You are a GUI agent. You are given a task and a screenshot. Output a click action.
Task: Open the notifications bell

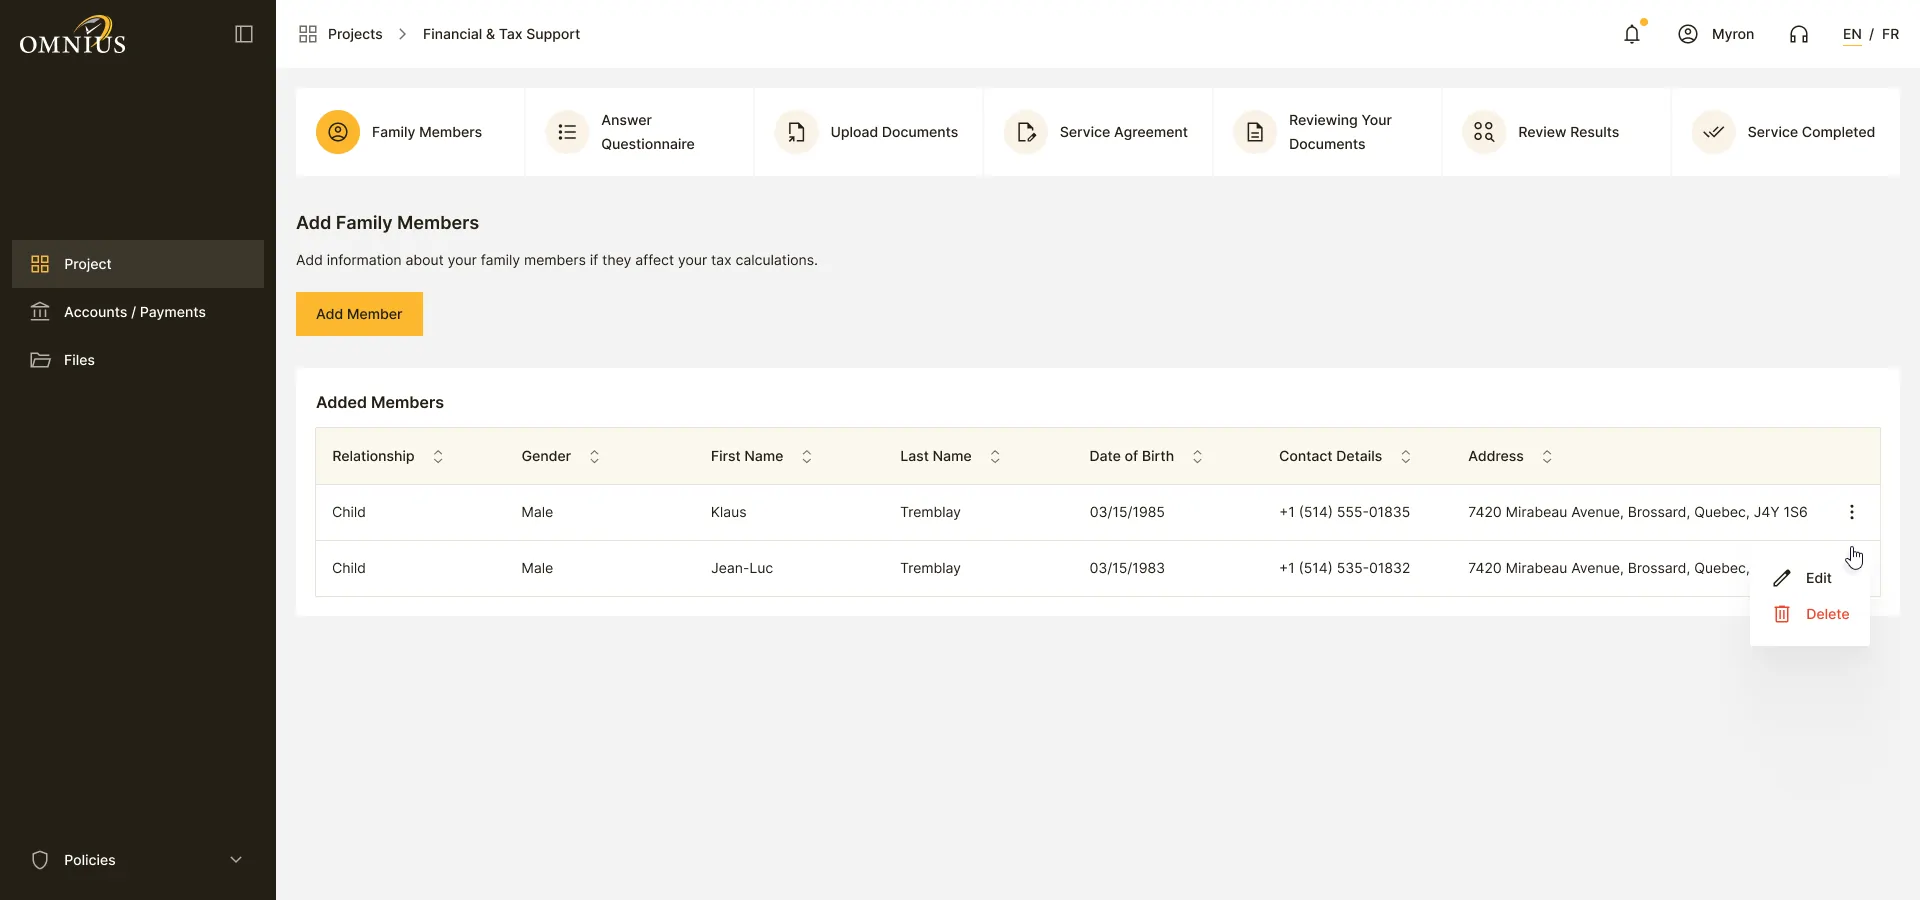pyautogui.click(x=1632, y=34)
